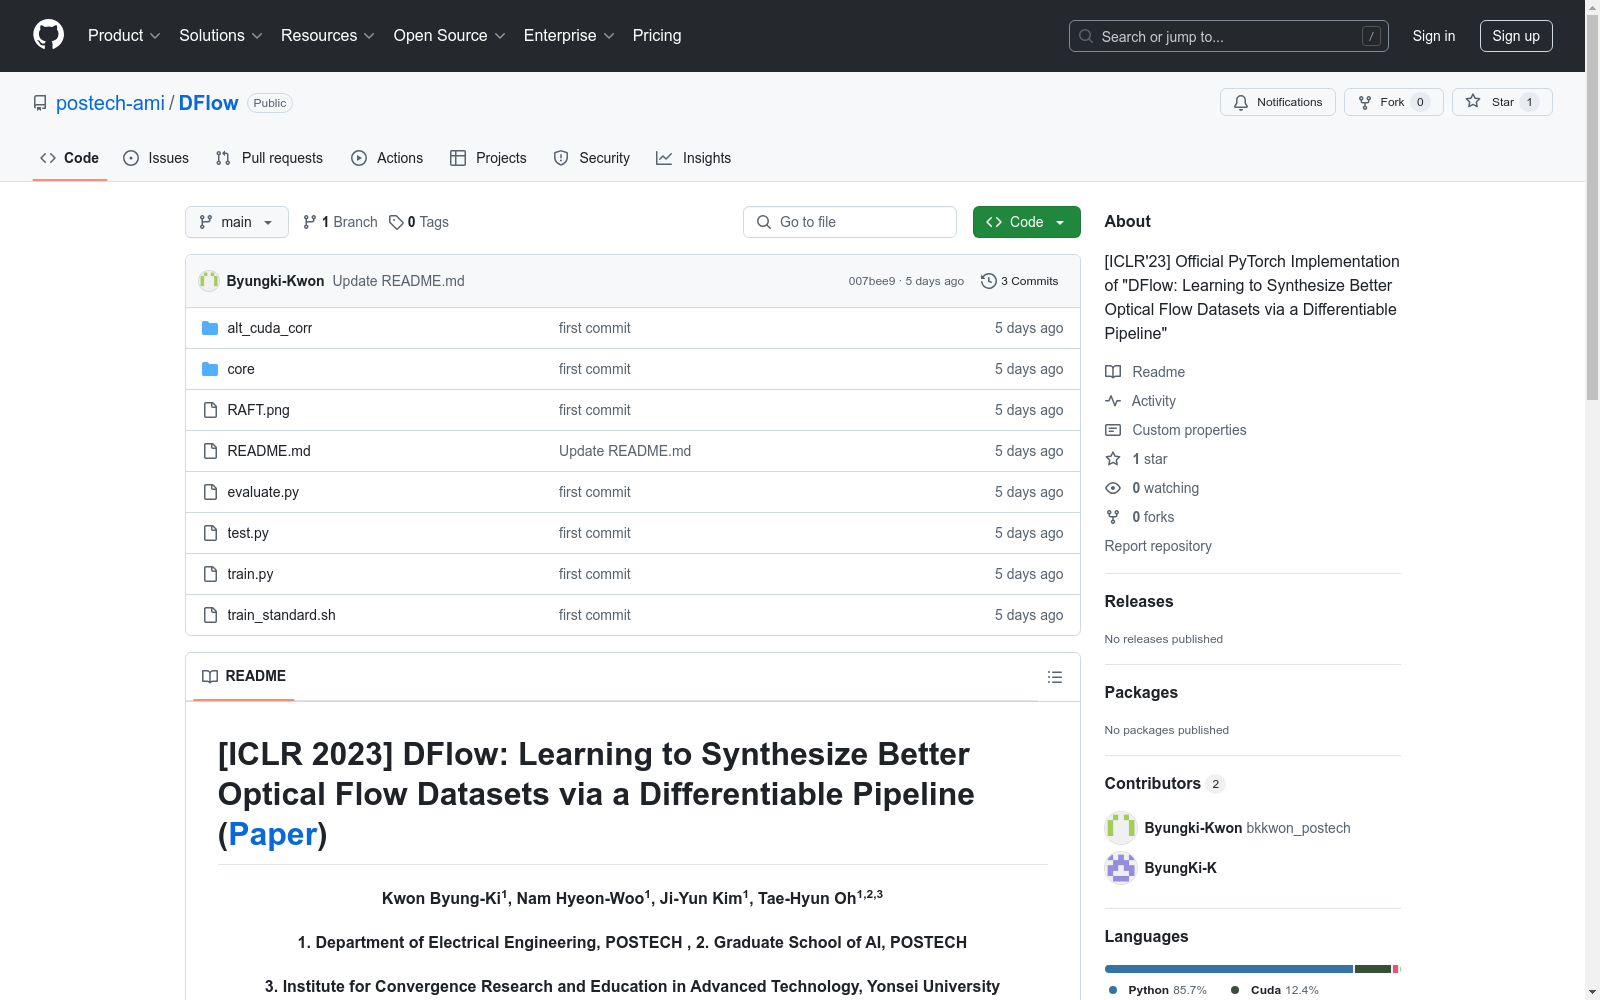Image resolution: width=1600 pixels, height=1000 pixels.
Task: Click the fork icon beside '0 forks'
Action: click(x=1113, y=517)
